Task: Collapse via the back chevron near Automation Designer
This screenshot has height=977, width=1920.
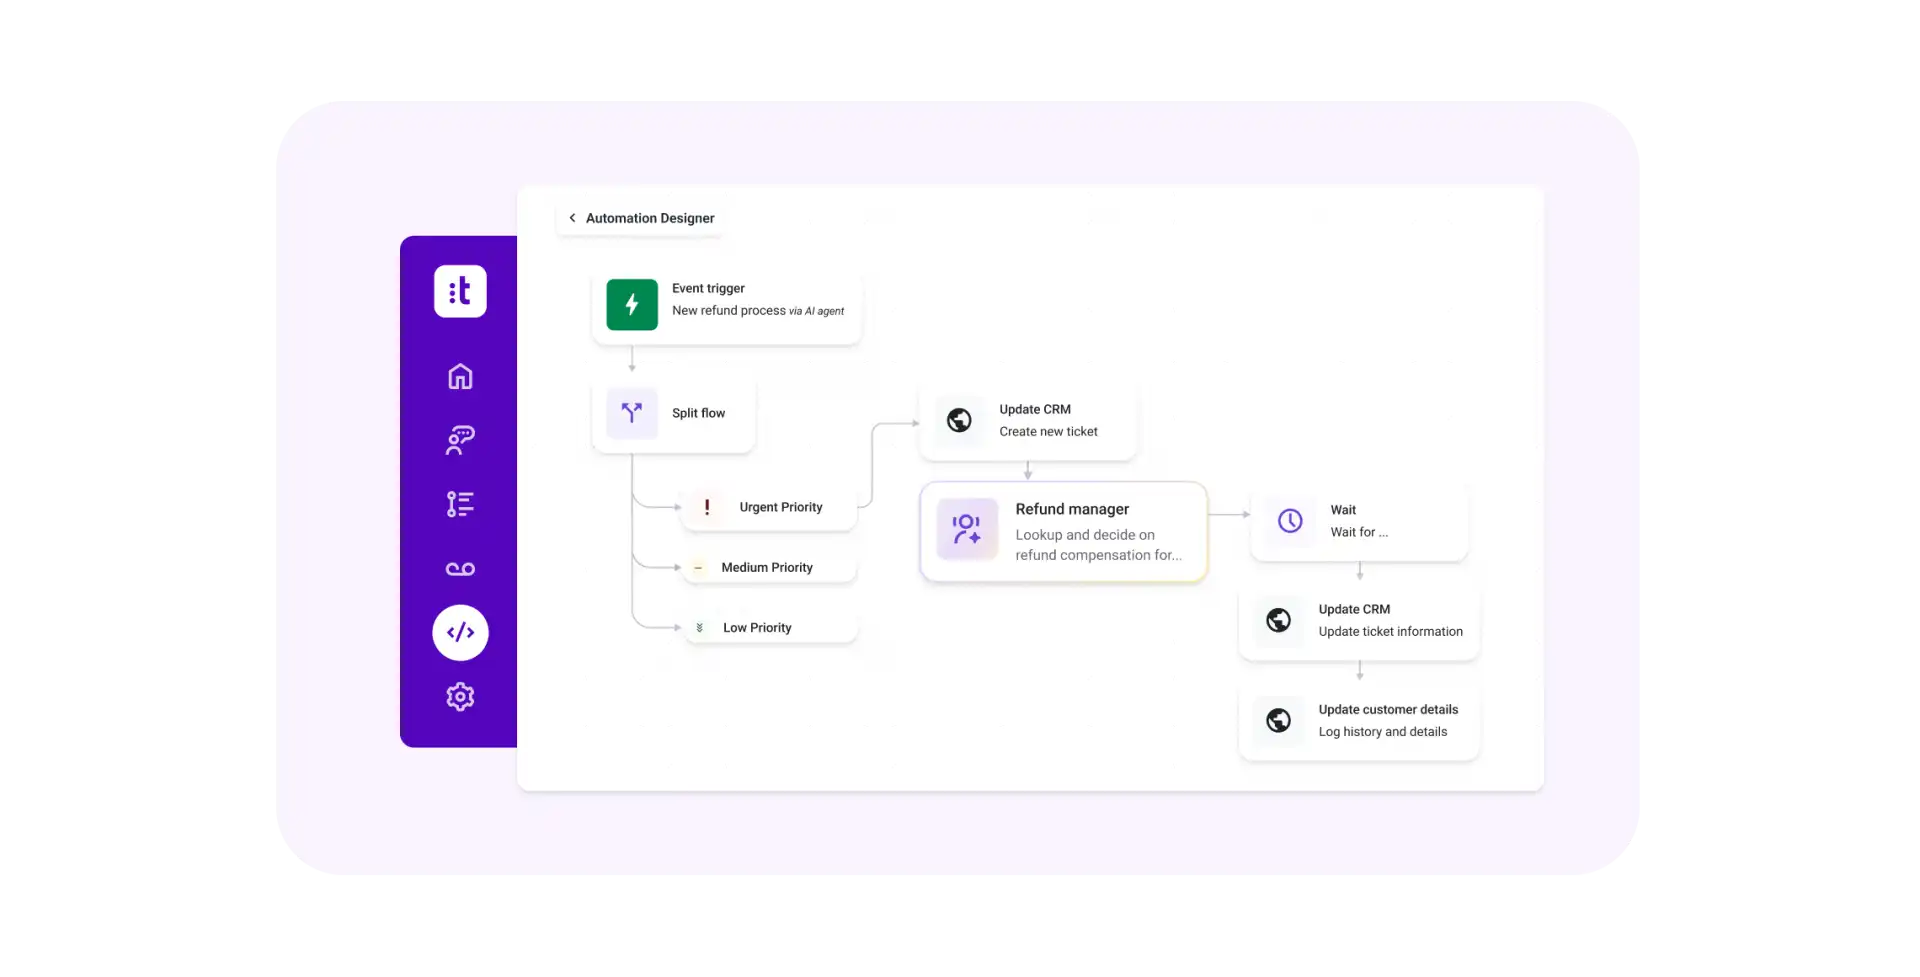Action: click(x=572, y=217)
